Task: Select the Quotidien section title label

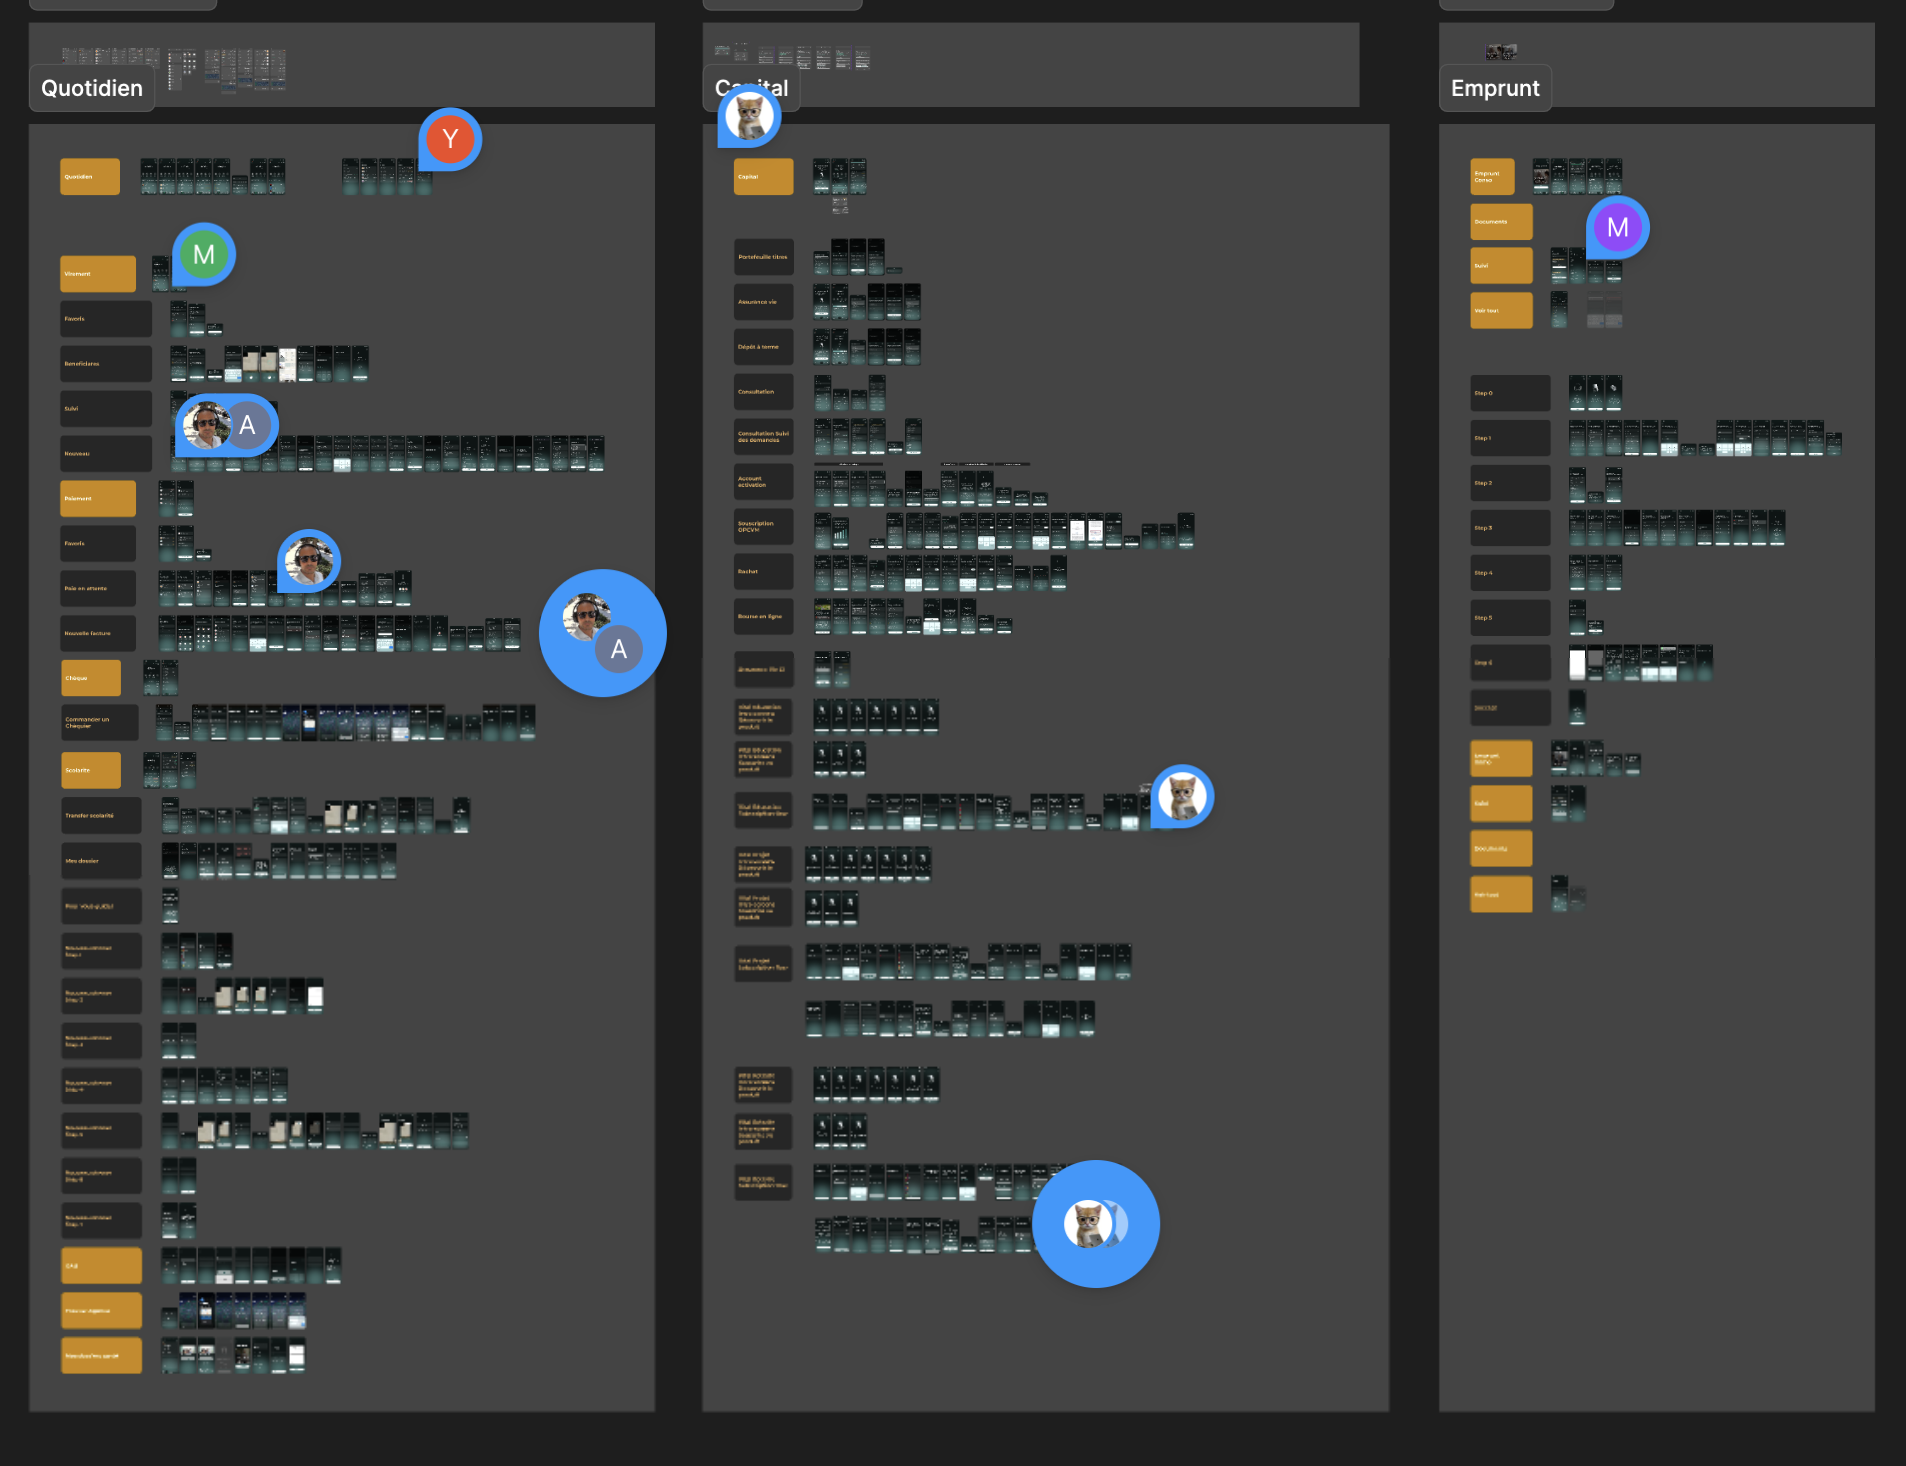Action: pos(92,88)
